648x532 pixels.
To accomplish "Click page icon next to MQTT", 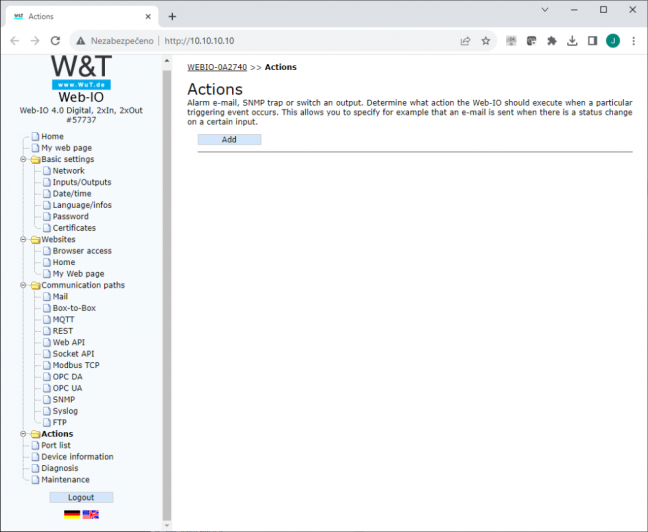I will [47, 320].
